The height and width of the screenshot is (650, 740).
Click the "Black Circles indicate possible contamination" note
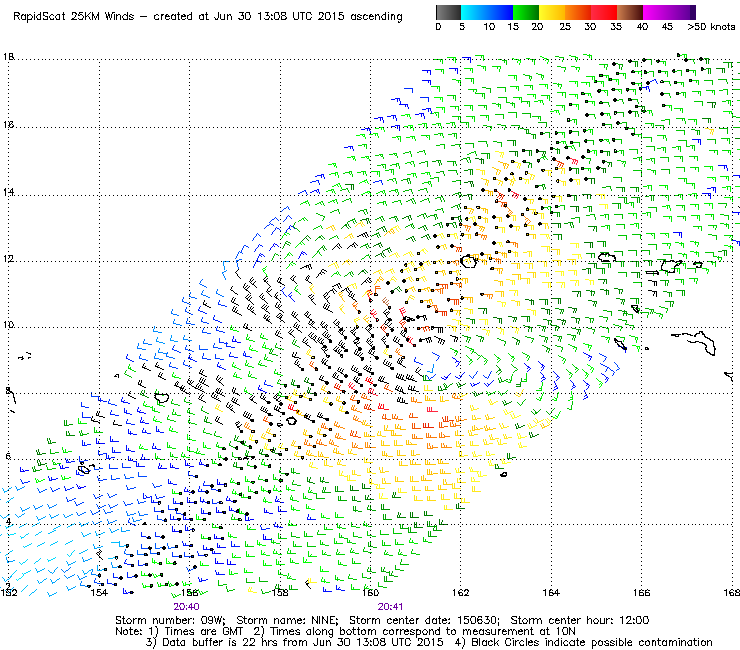[592, 642]
